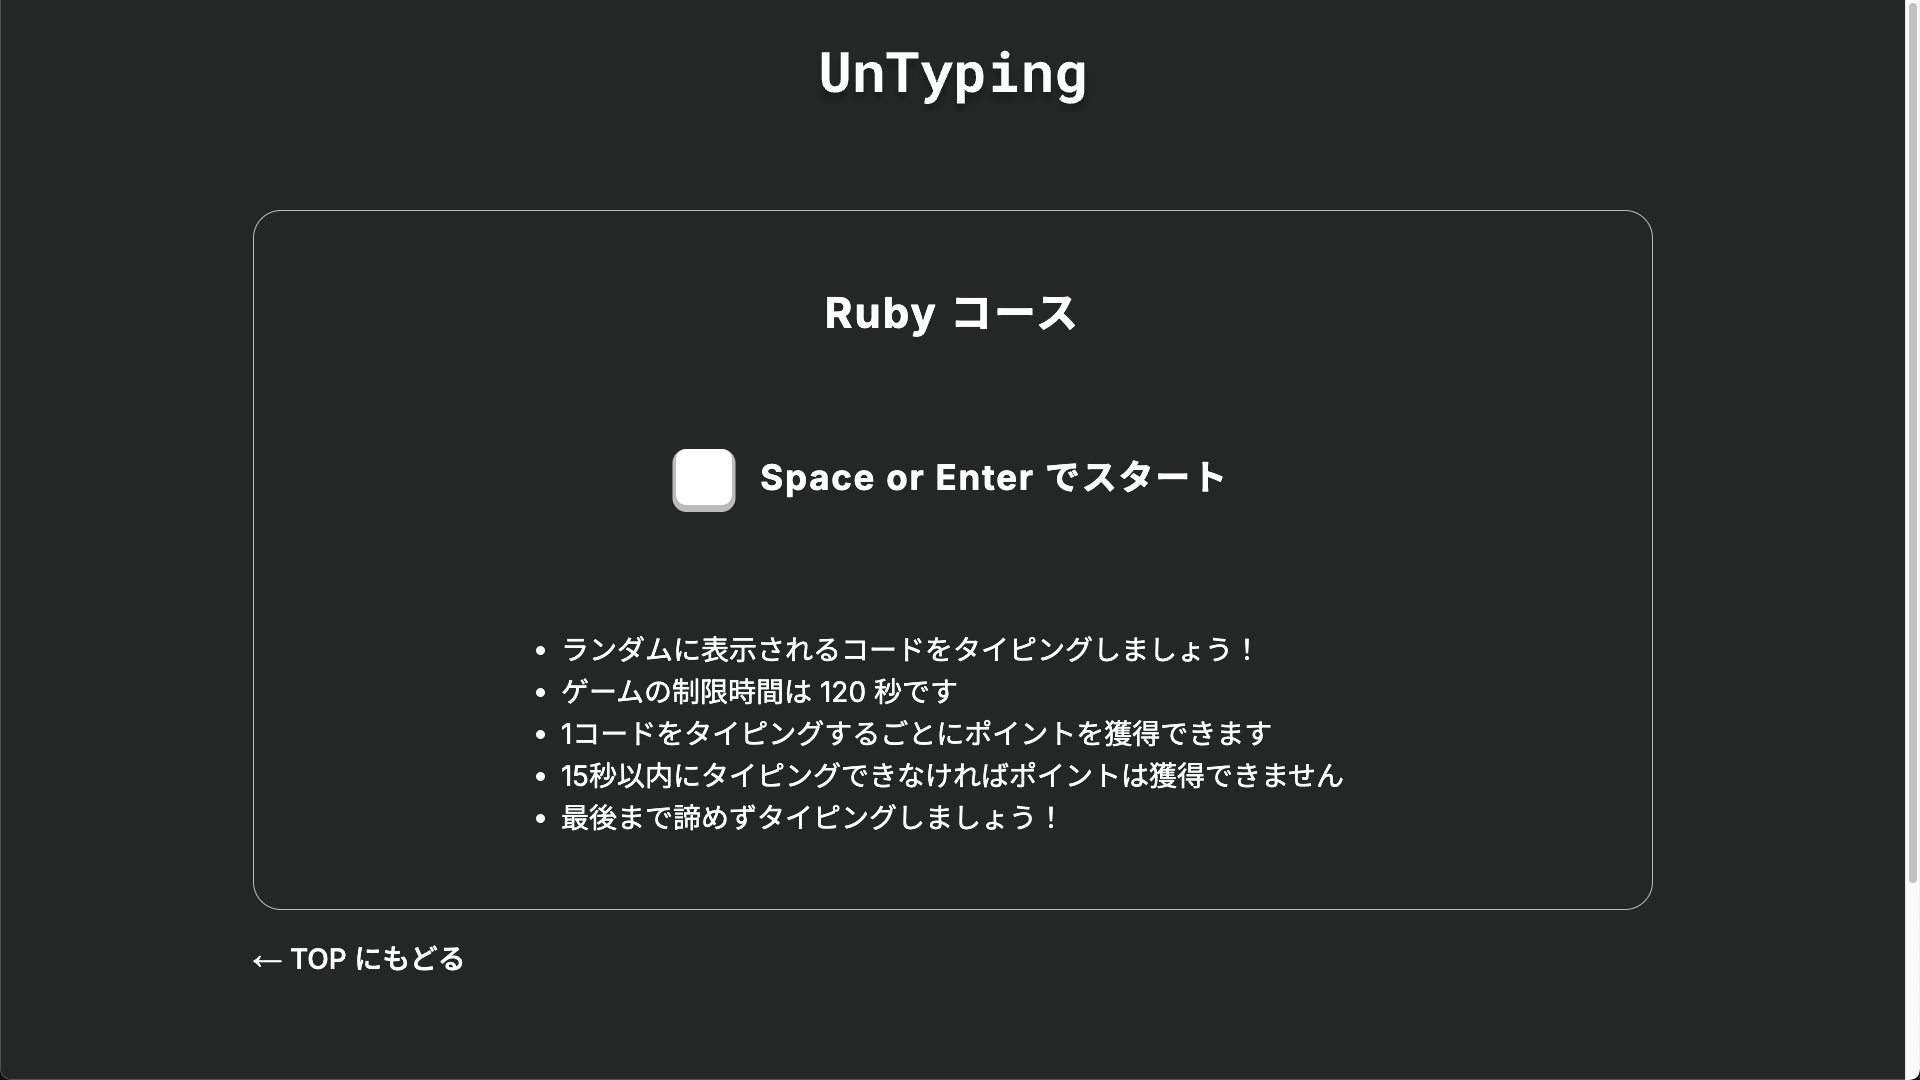
Task: Click the ゲームの制限時間は 120 秒です line
Action: pyautogui.click(x=759, y=692)
